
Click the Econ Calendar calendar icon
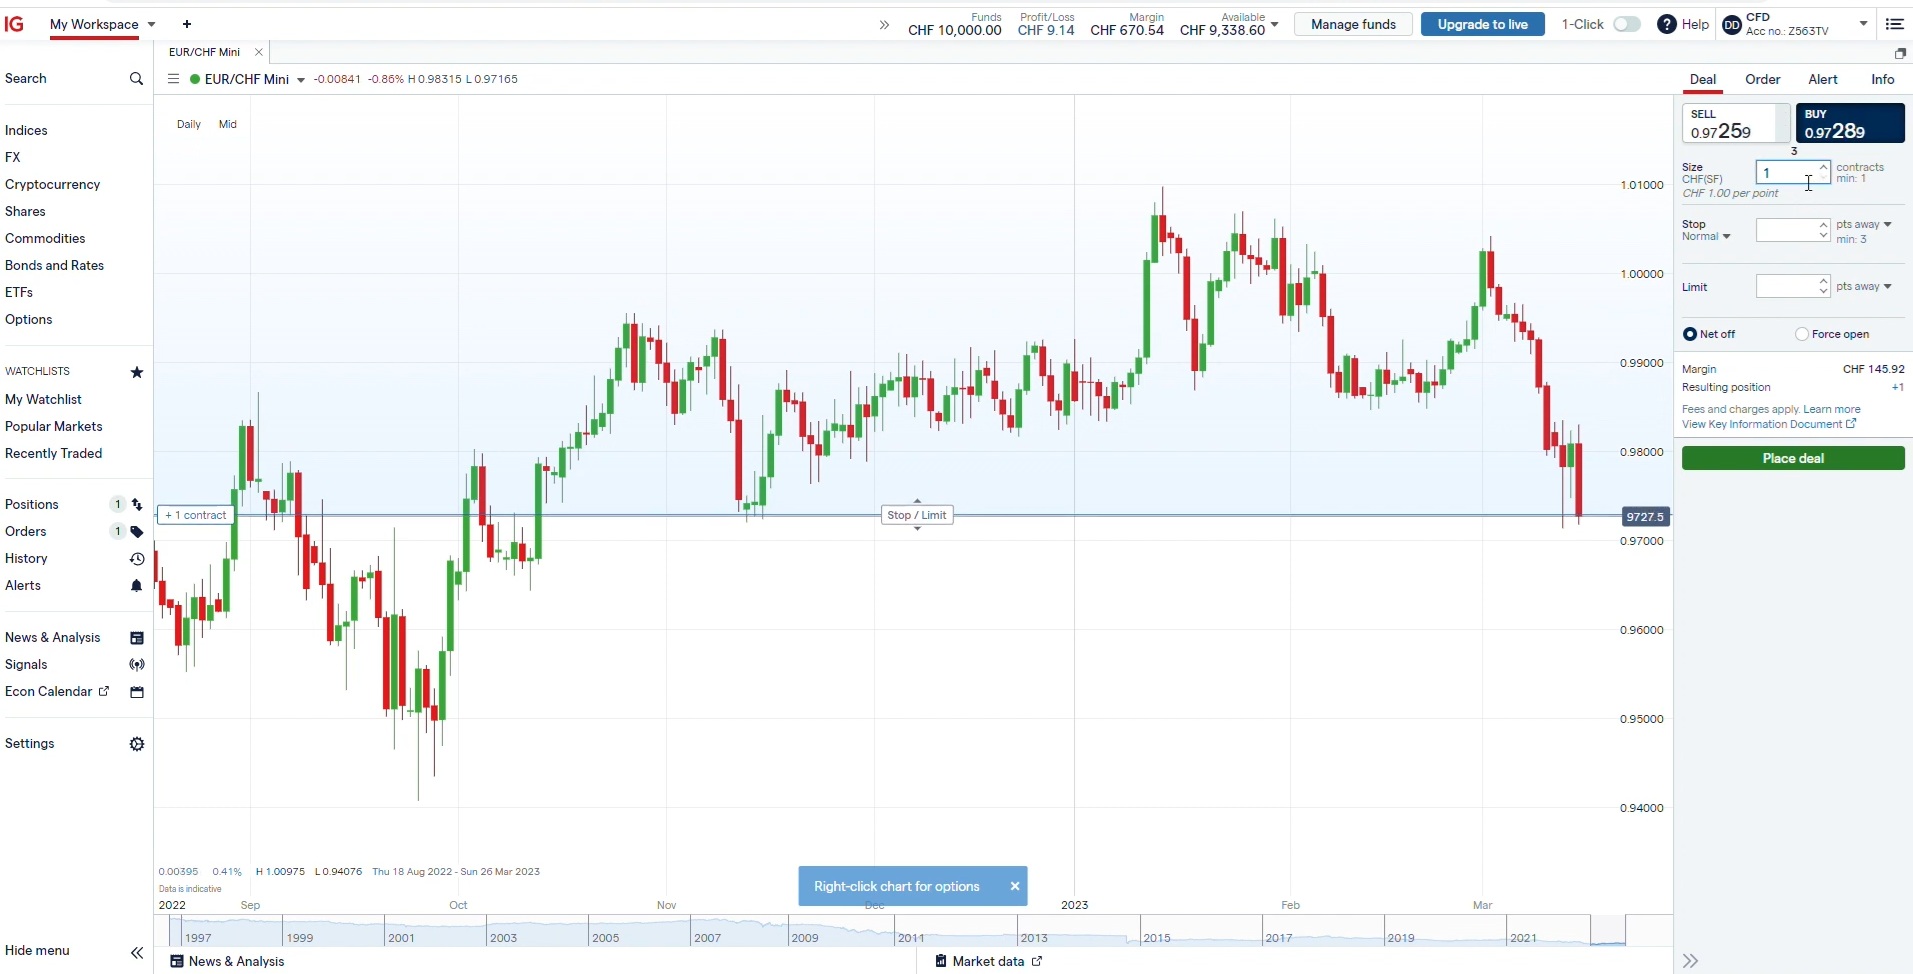click(137, 692)
